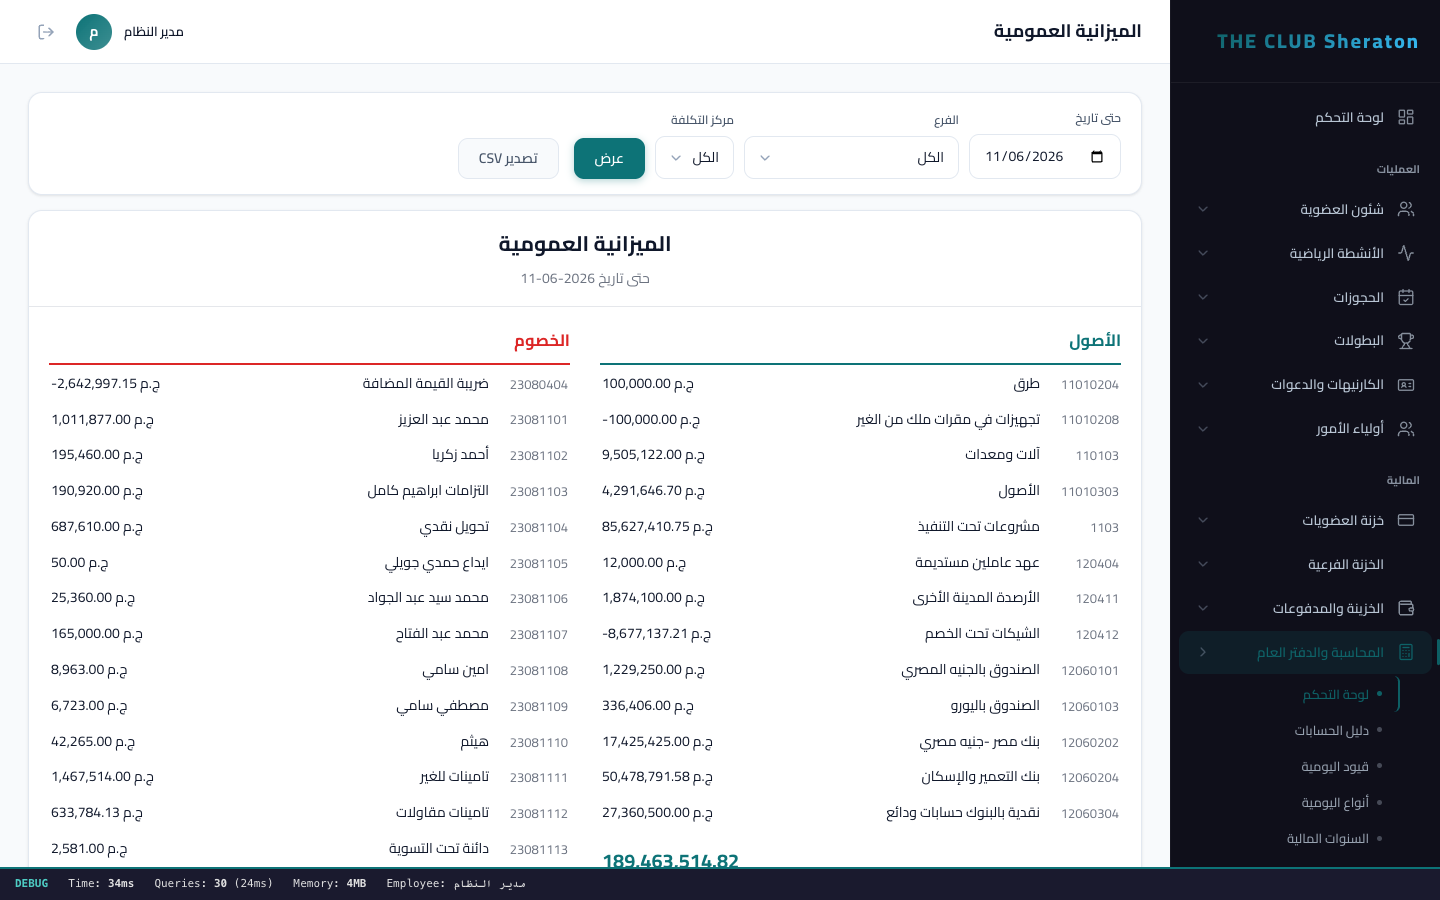Open the مركز التكلفة cost center dropdown

tap(694, 158)
